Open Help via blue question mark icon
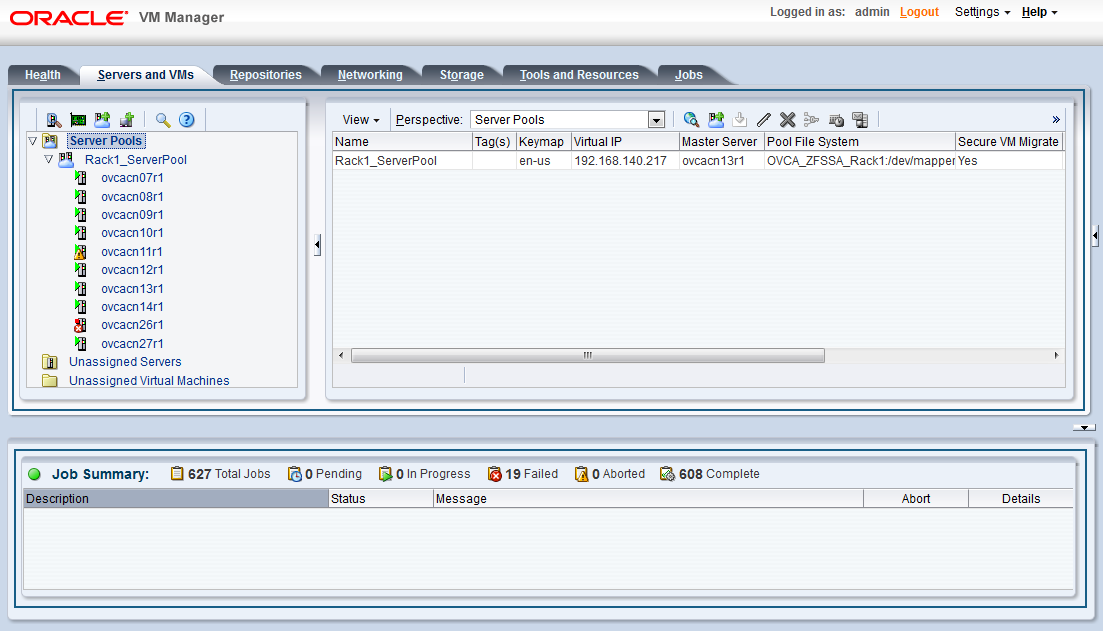The height and width of the screenshot is (631, 1103). pos(186,120)
